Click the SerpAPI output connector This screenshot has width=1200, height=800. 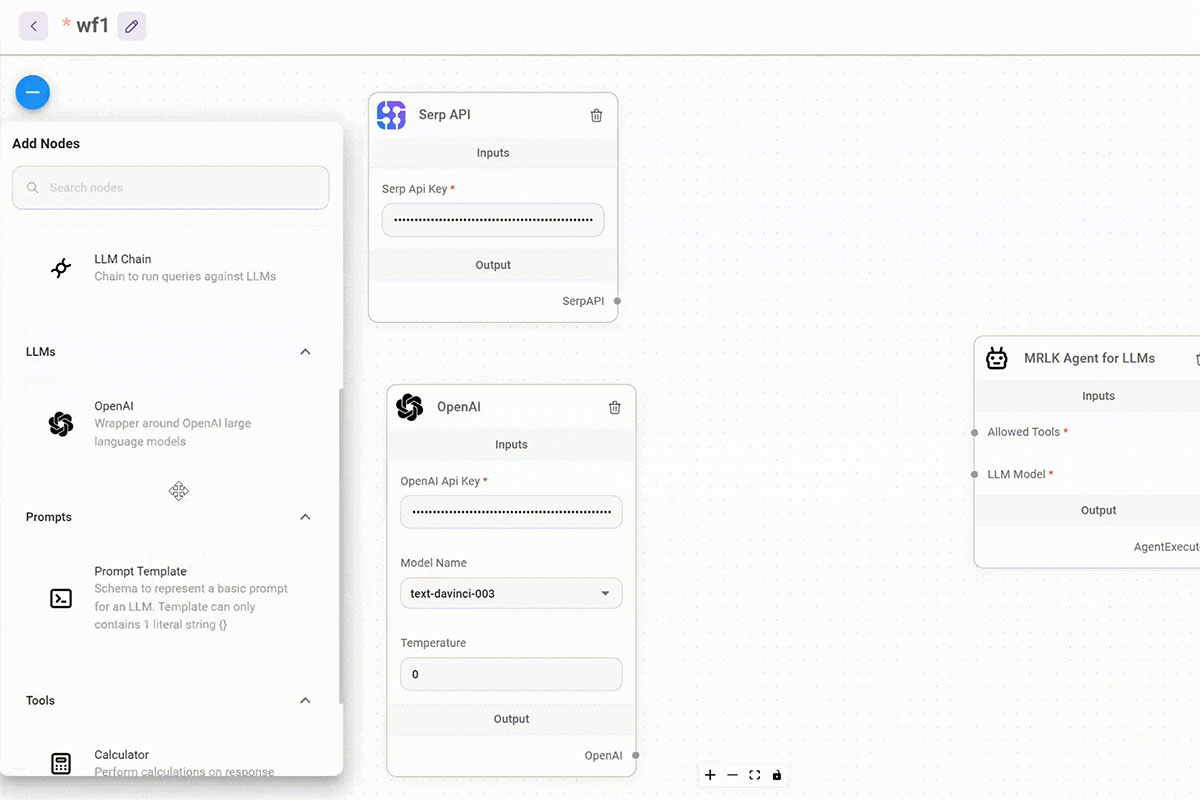tap(618, 301)
